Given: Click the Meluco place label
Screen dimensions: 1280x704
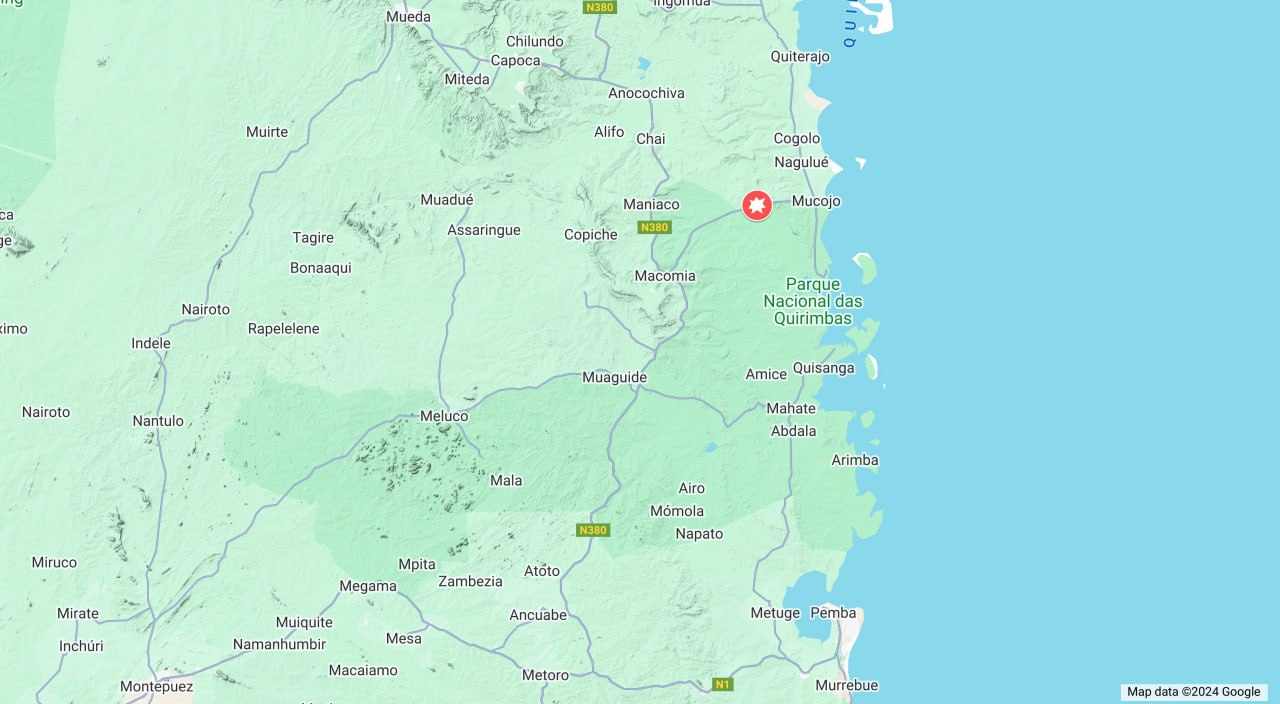Looking at the screenshot, I should (x=444, y=416).
